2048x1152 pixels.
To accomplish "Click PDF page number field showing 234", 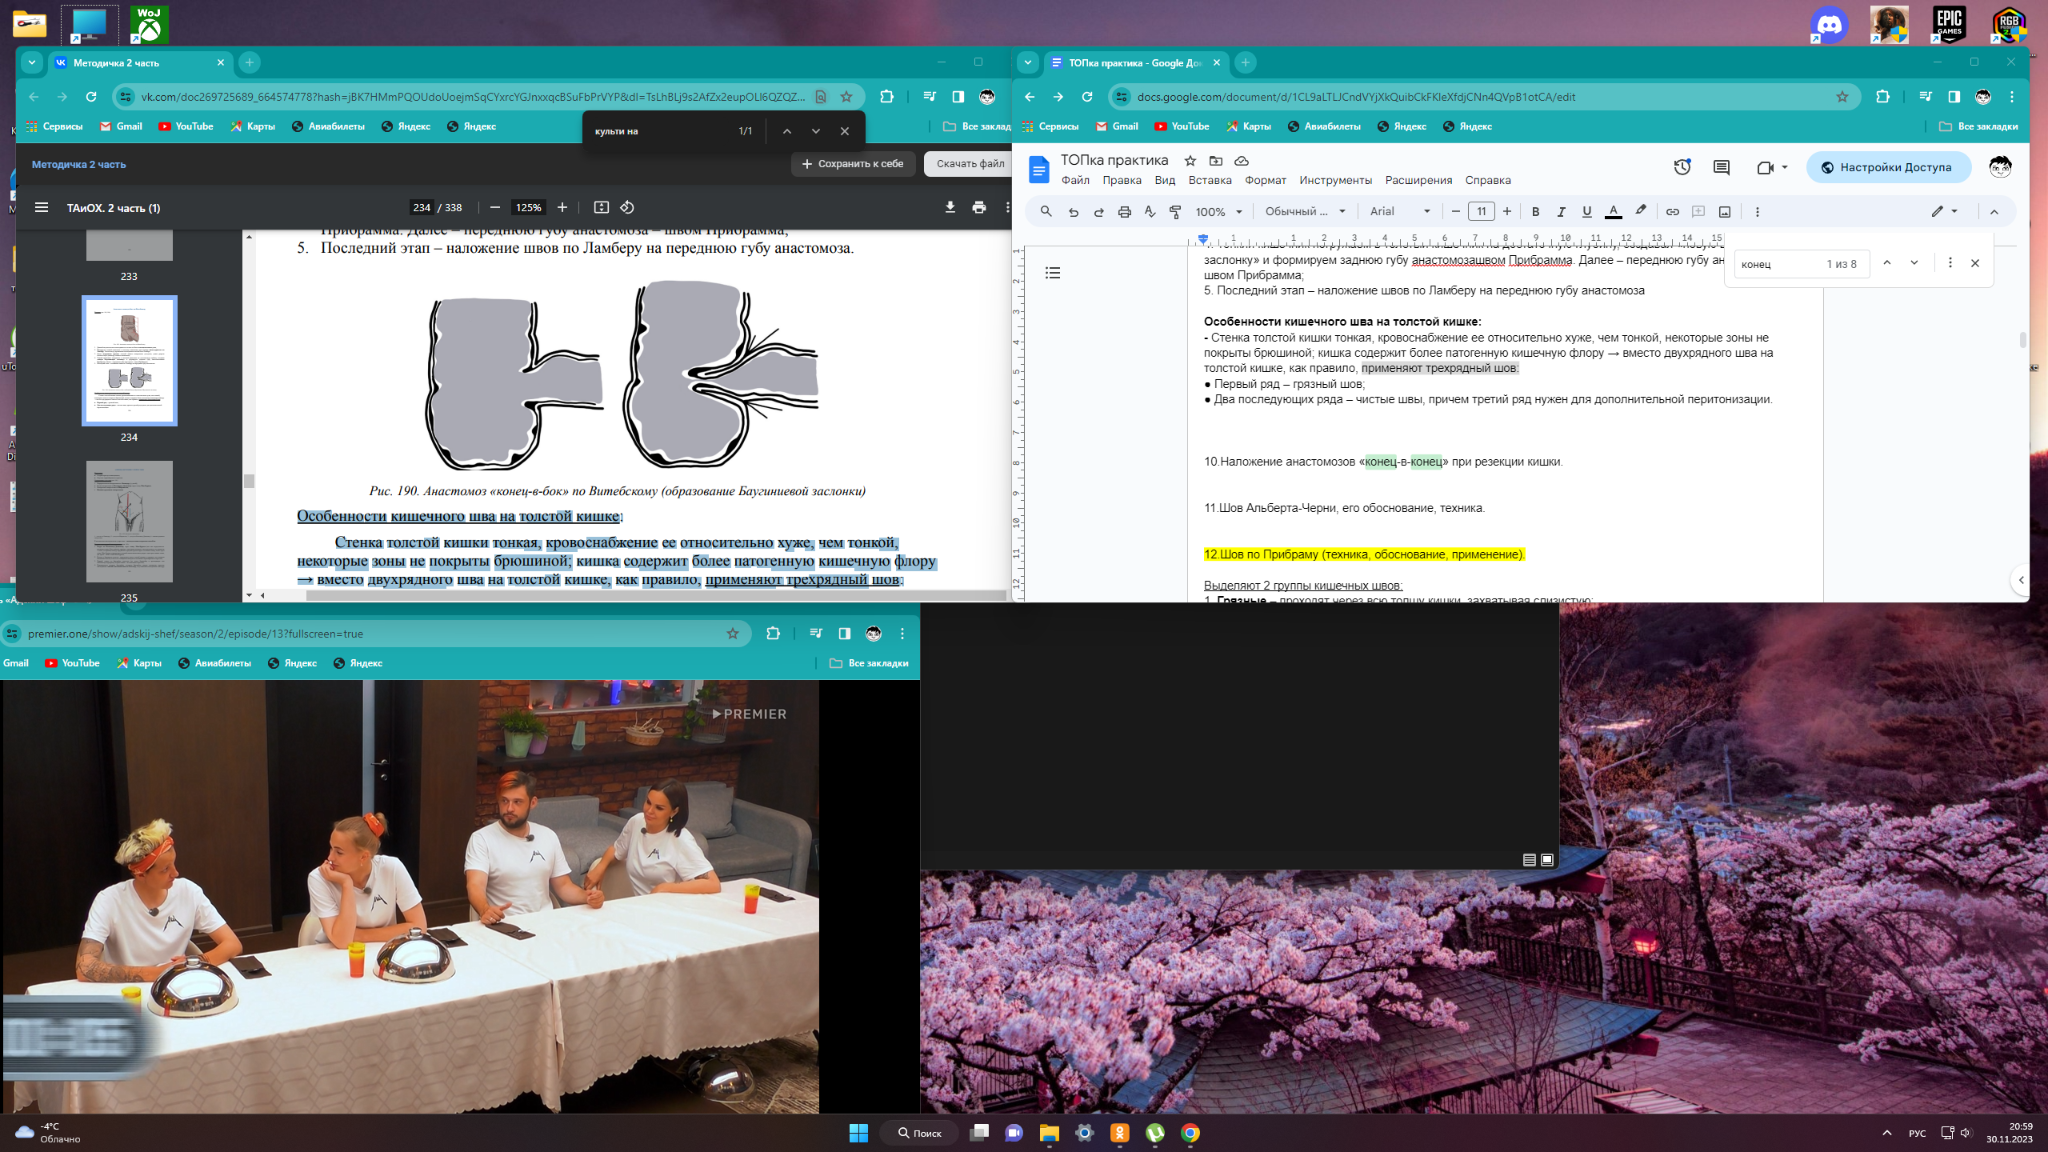I will pos(421,207).
